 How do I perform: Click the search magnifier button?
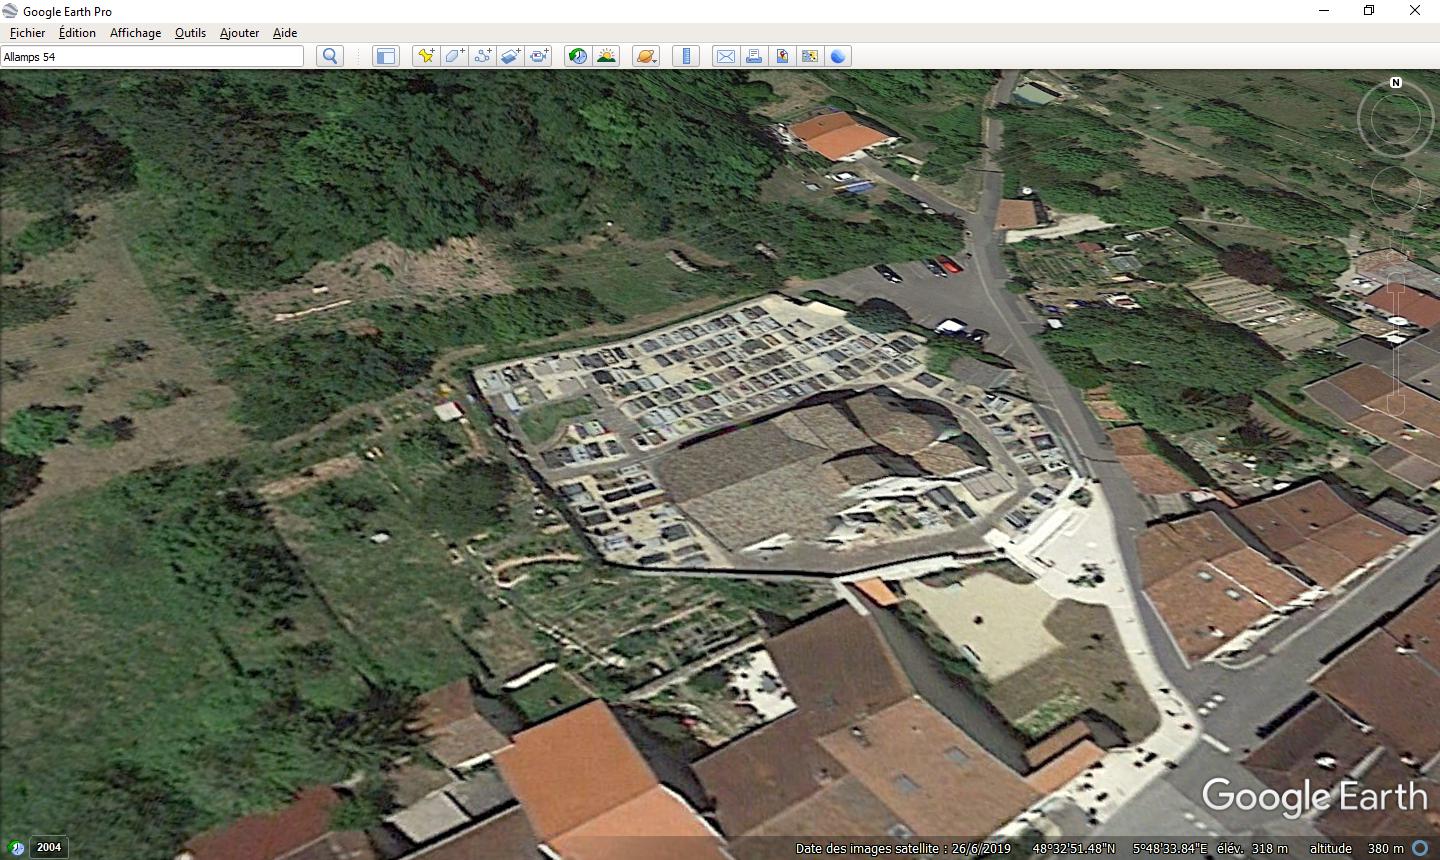coord(330,56)
